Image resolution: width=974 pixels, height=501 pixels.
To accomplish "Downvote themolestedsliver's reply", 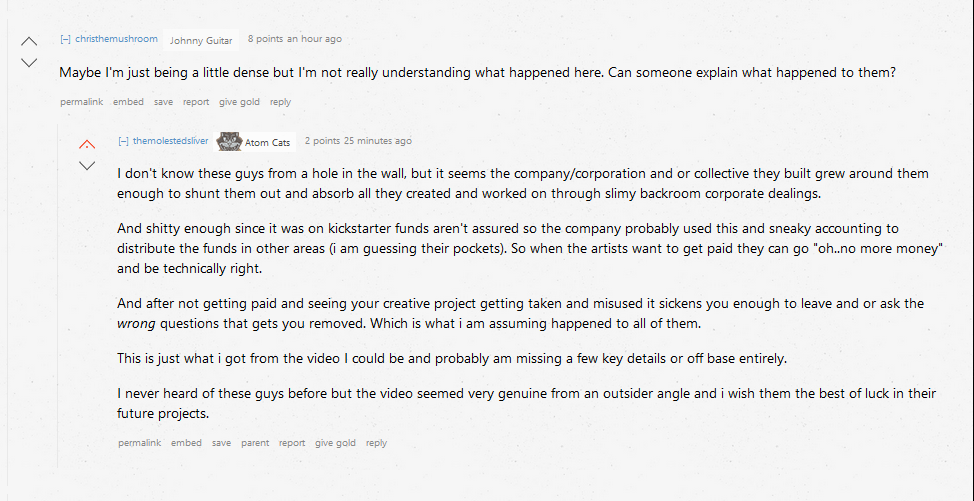I will point(87,165).
